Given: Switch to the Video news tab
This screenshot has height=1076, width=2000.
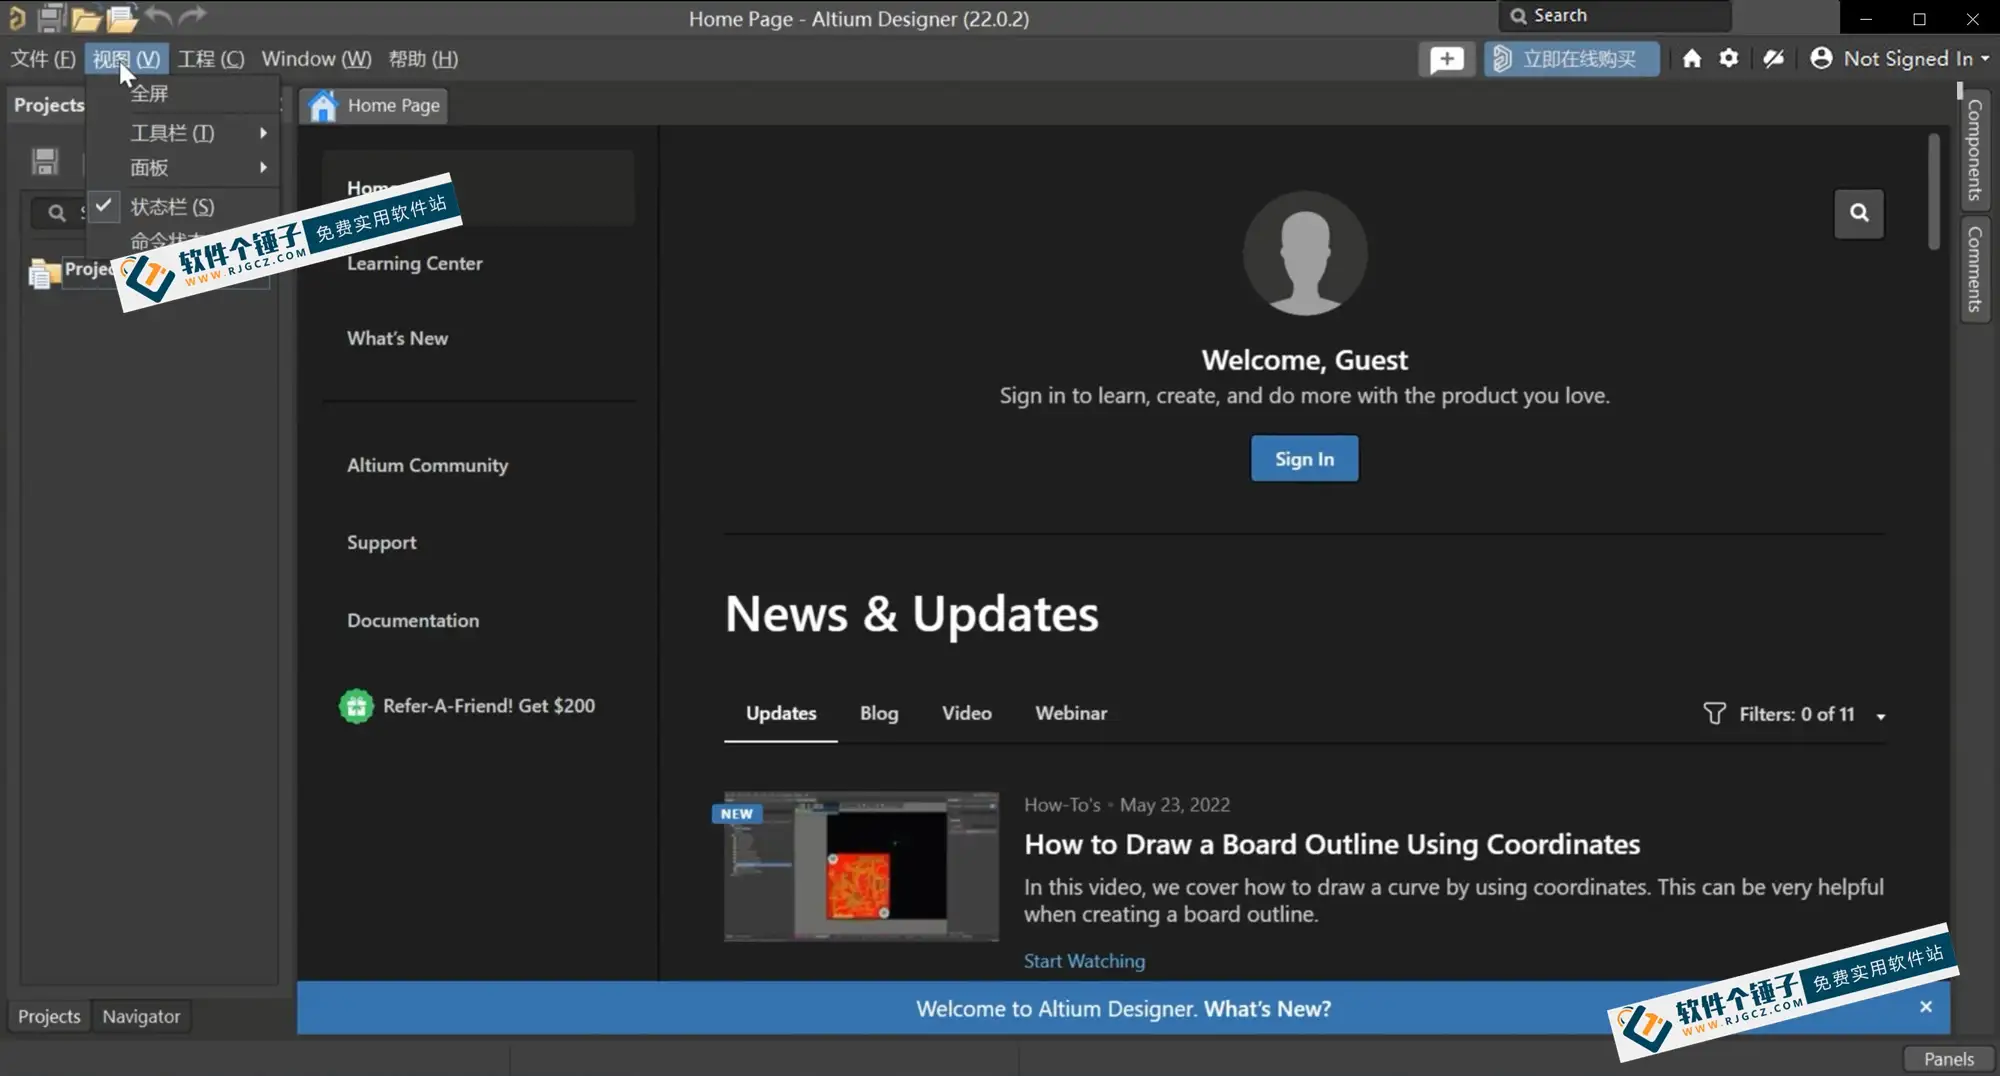Looking at the screenshot, I should point(966,713).
